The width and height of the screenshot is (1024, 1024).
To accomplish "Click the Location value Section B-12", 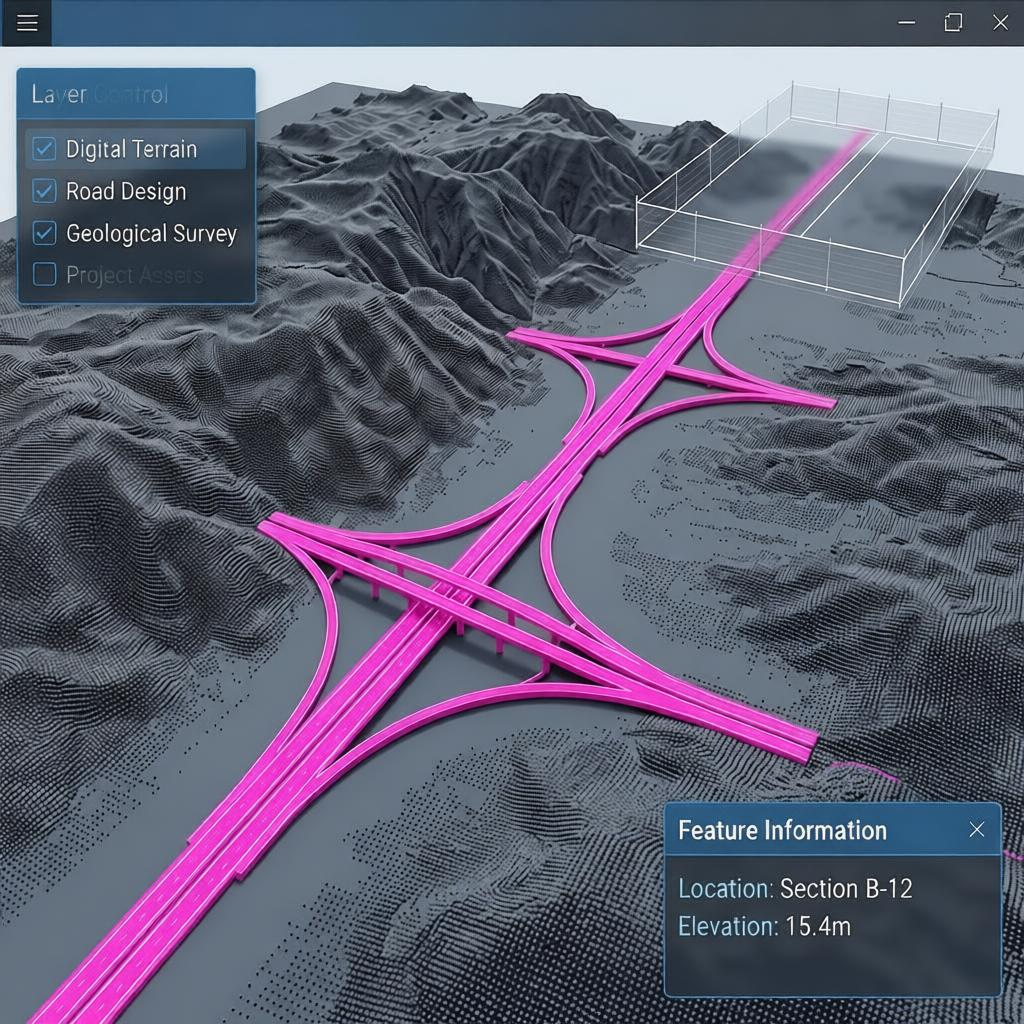I will coord(846,889).
